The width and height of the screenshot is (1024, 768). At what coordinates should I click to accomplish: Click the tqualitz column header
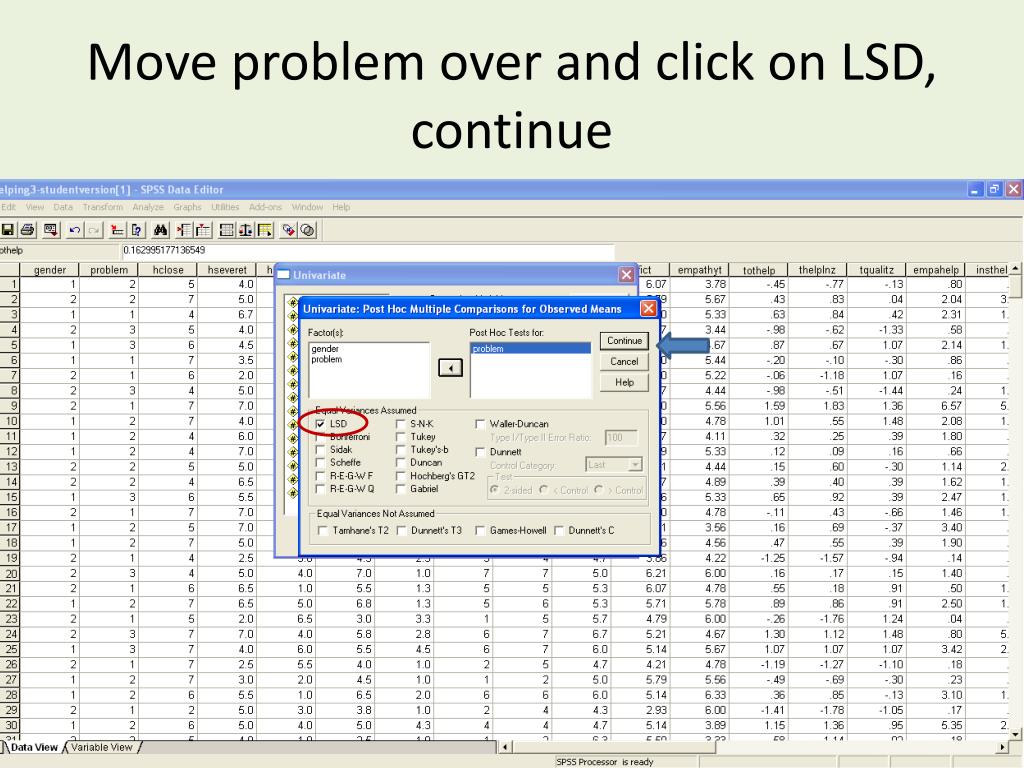click(876, 270)
